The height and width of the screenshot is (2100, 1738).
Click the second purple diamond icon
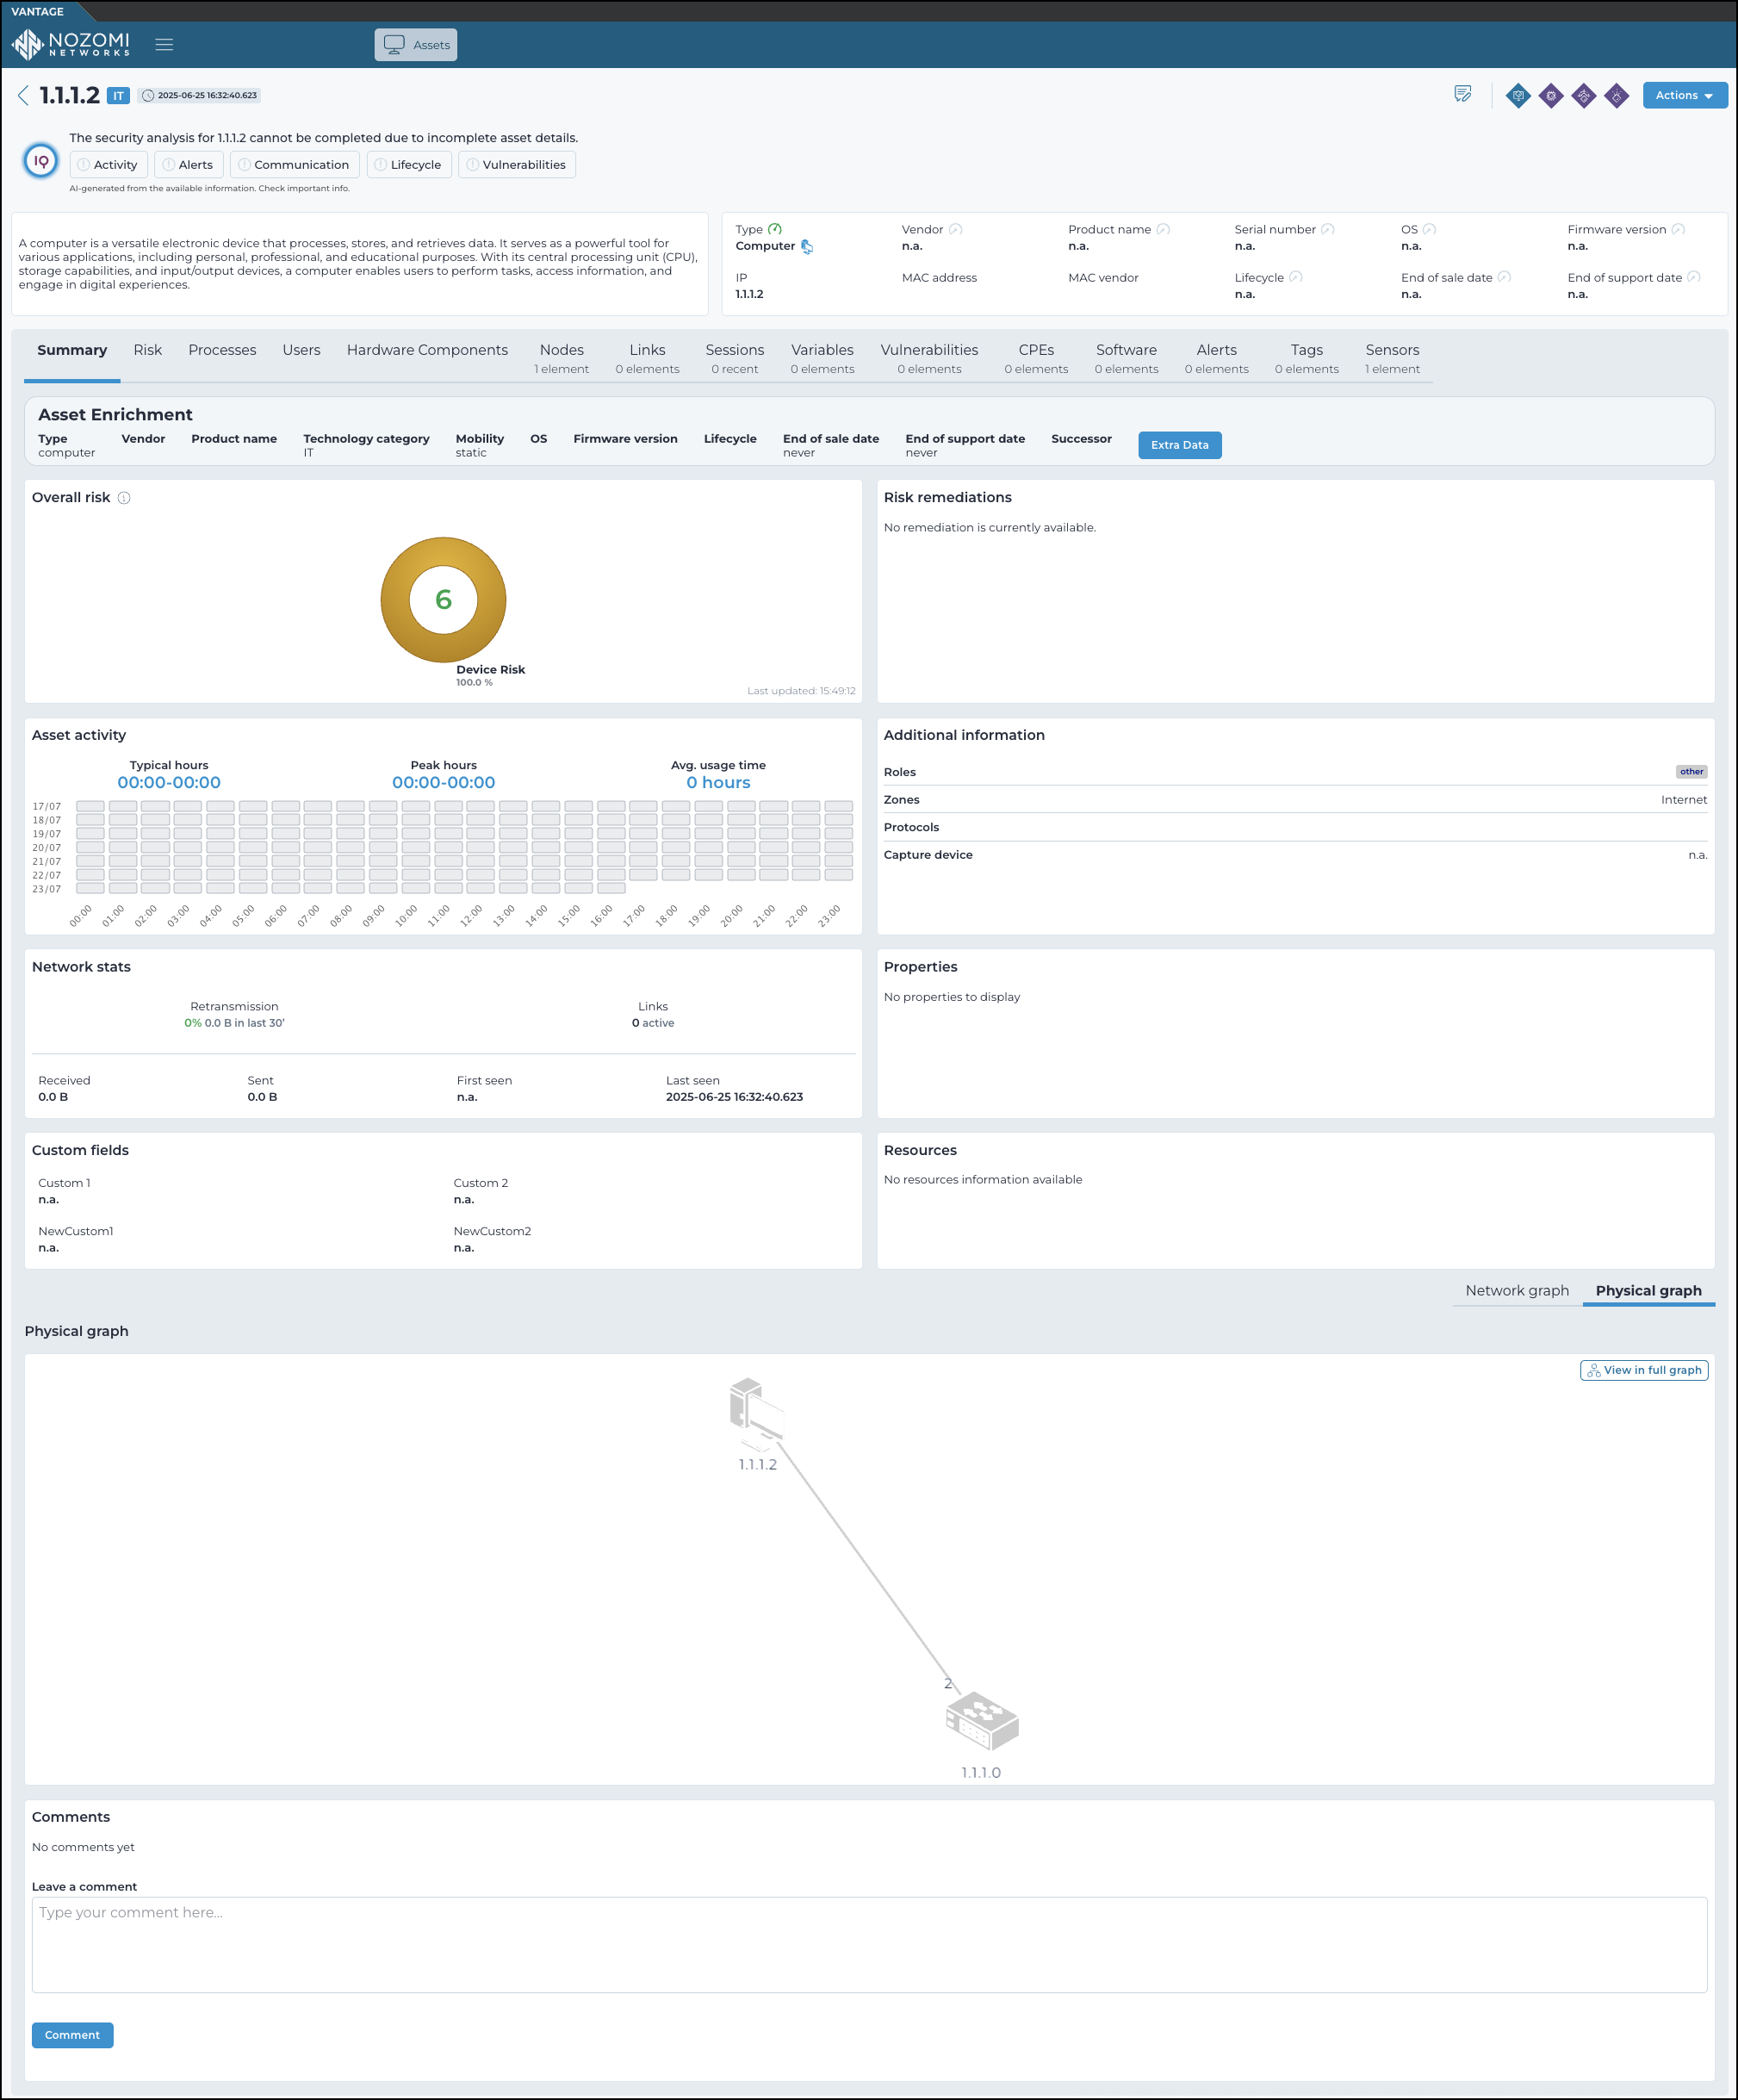[1583, 96]
